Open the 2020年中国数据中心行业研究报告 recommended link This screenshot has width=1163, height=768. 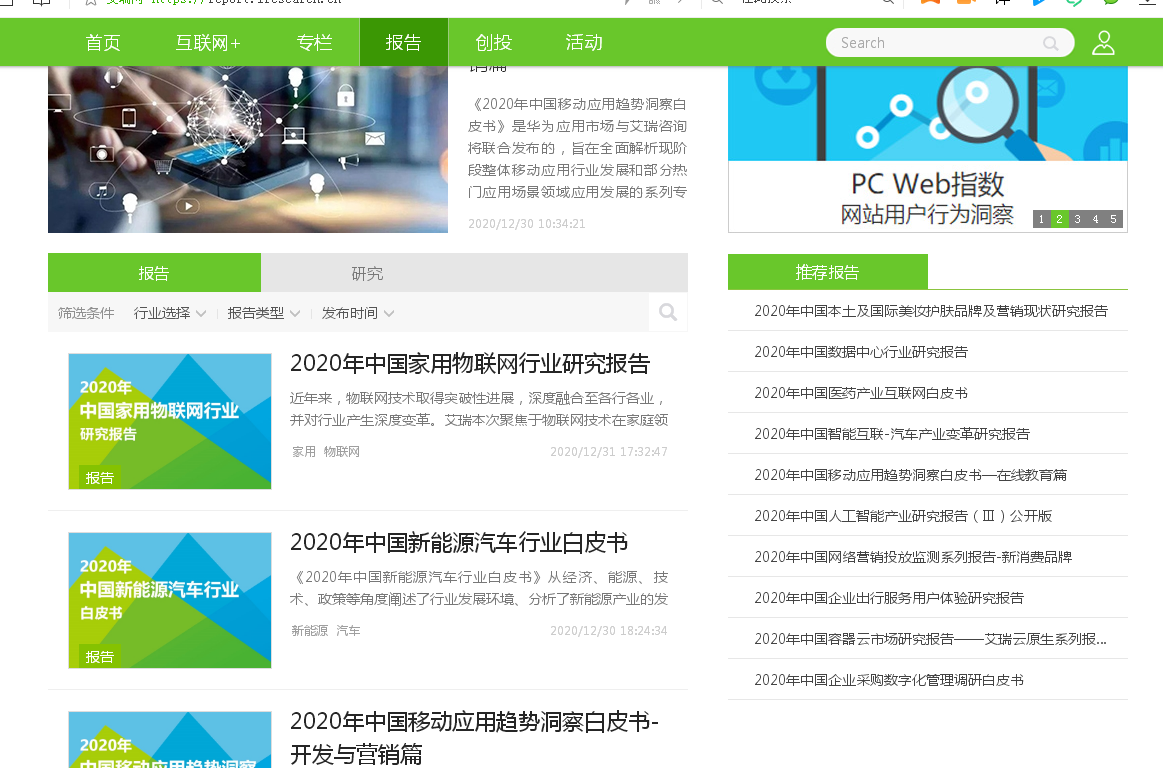(861, 352)
